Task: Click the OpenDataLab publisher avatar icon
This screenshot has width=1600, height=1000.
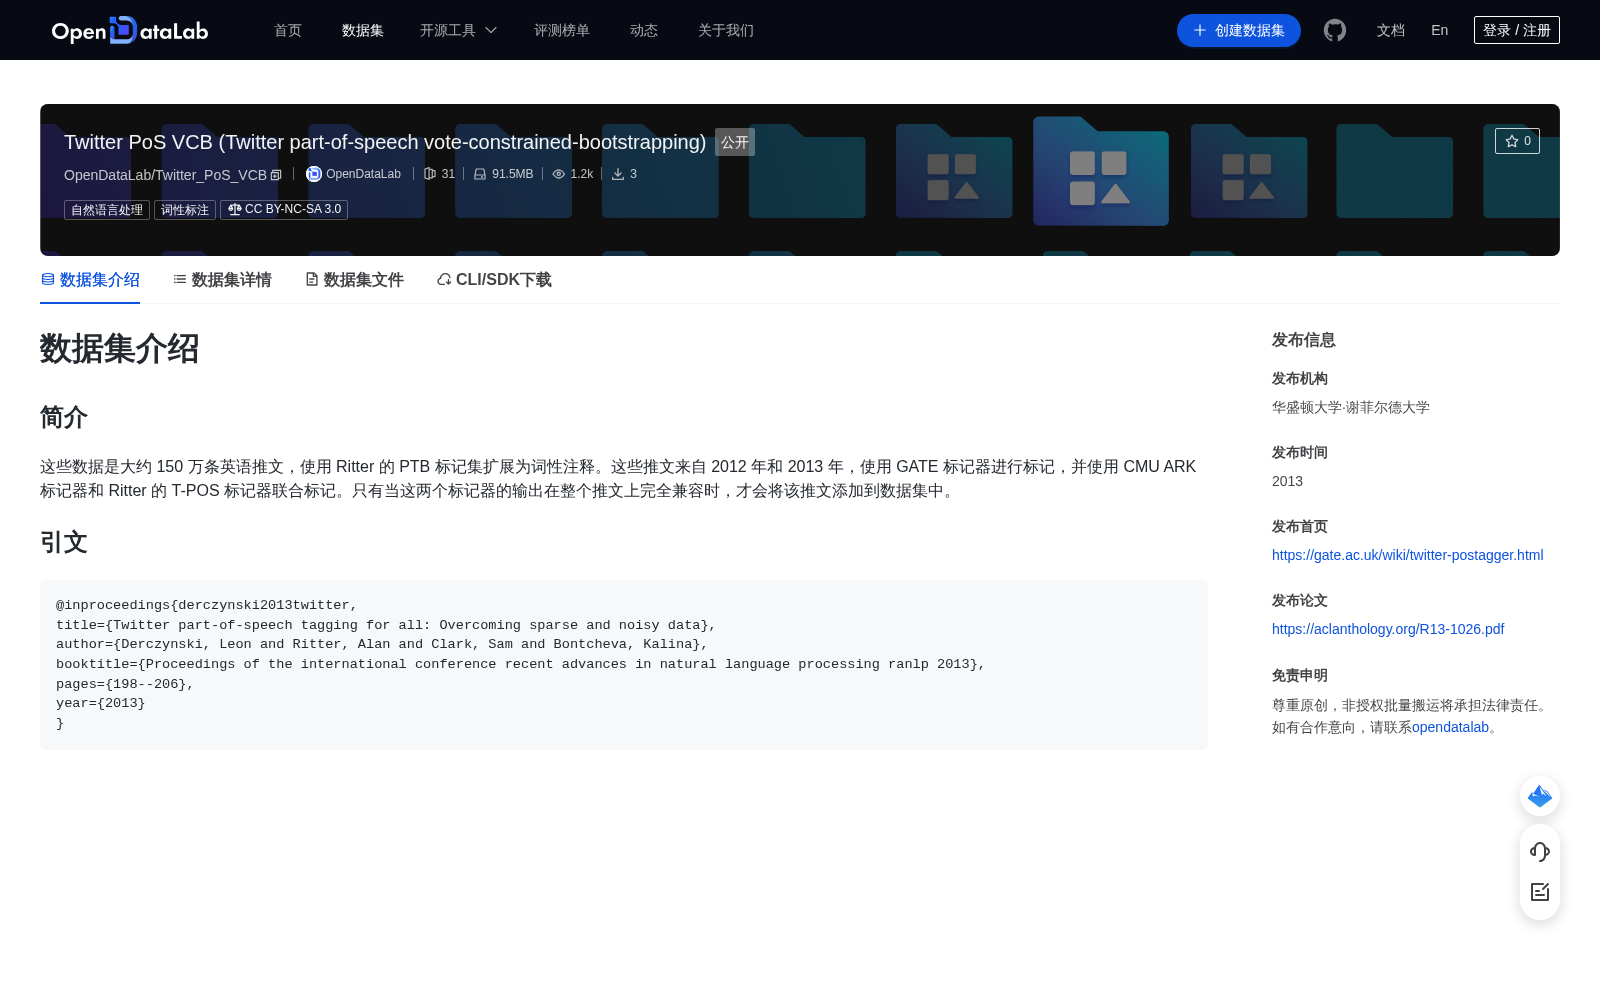Action: [x=314, y=174]
